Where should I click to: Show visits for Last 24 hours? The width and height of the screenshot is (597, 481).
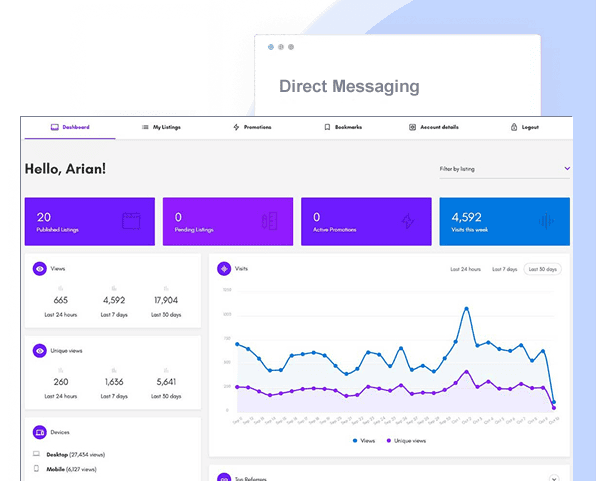(x=465, y=269)
